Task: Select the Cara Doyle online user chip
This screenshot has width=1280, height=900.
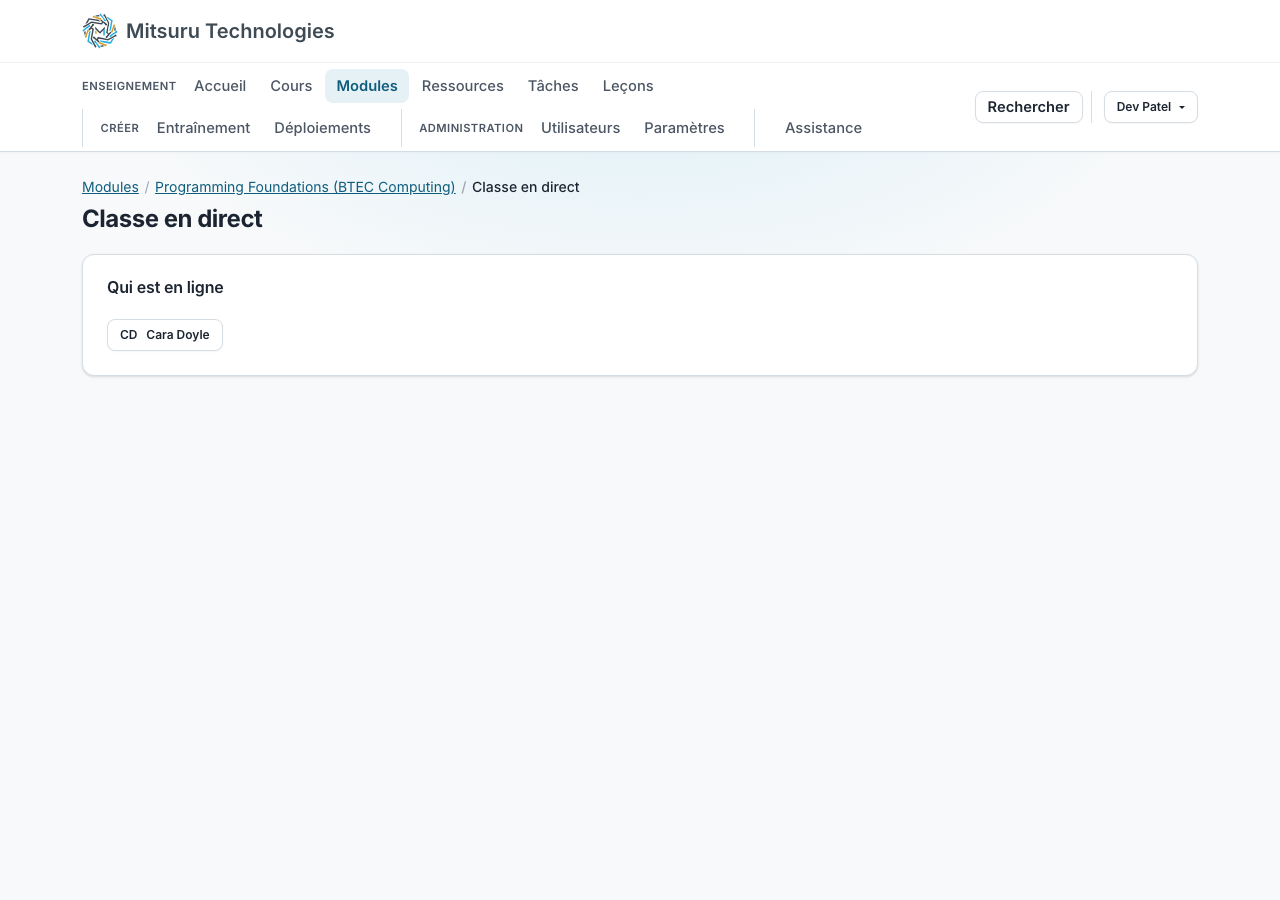Action: click(165, 335)
